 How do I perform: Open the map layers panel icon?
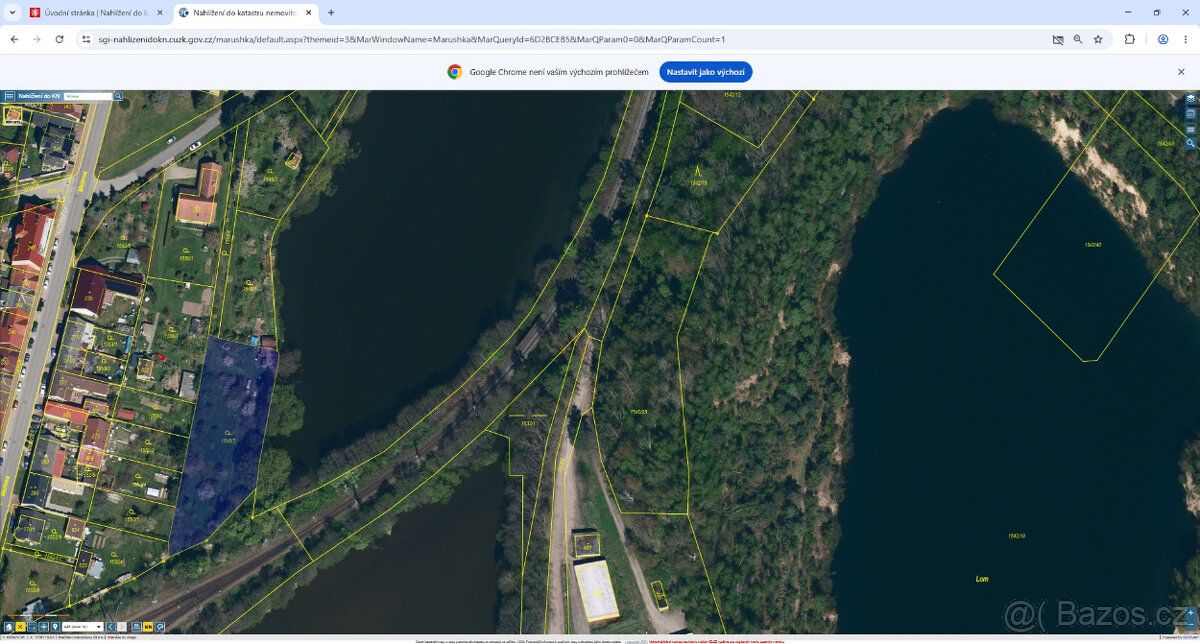(x=1191, y=99)
